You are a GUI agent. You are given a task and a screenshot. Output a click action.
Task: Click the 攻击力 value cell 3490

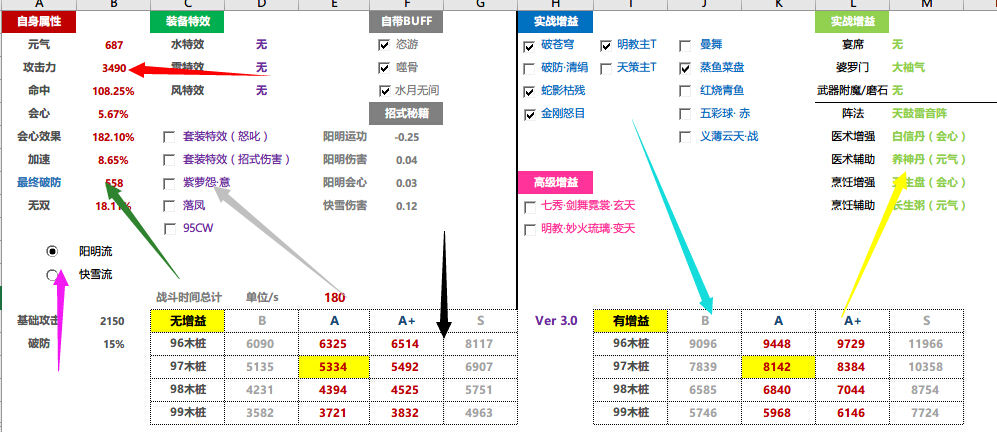pyautogui.click(x=114, y=68)
